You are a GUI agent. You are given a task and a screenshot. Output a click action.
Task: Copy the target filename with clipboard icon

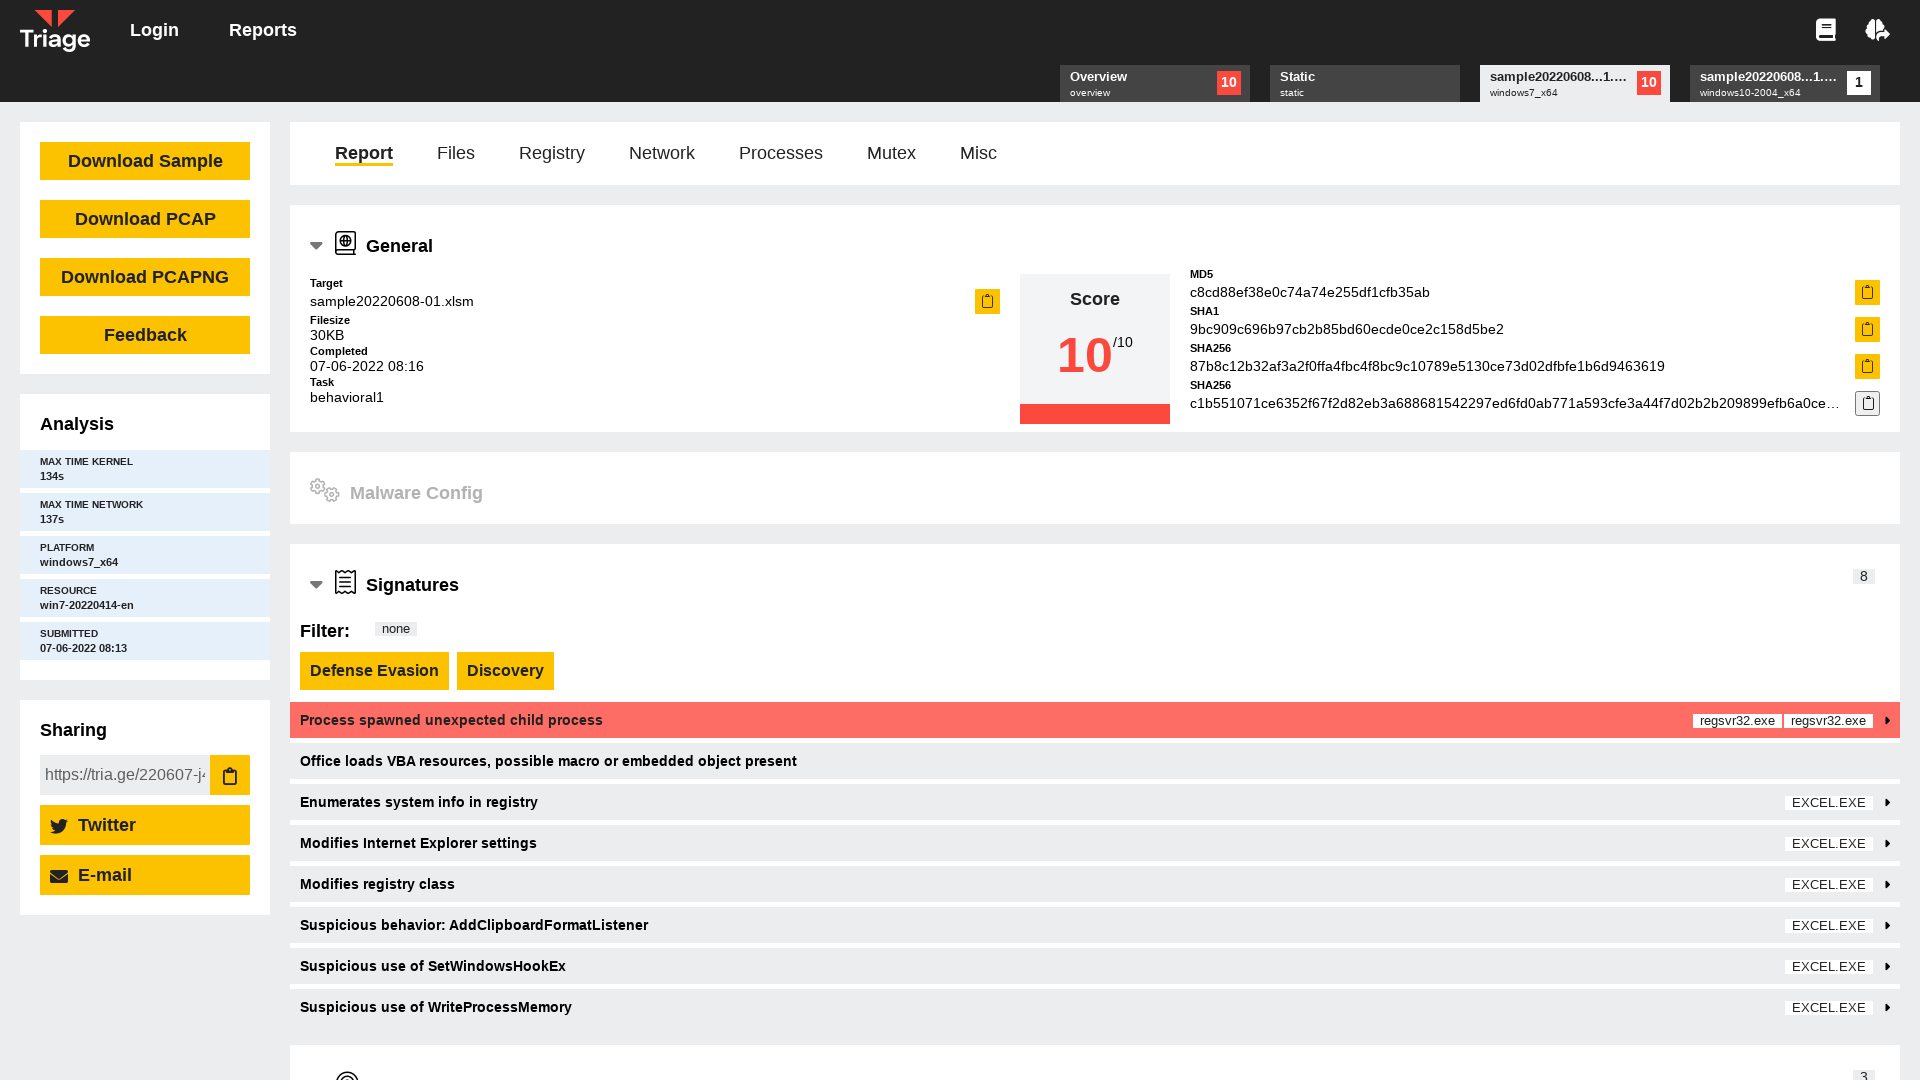pyautogui.click(x=987, y=301)
